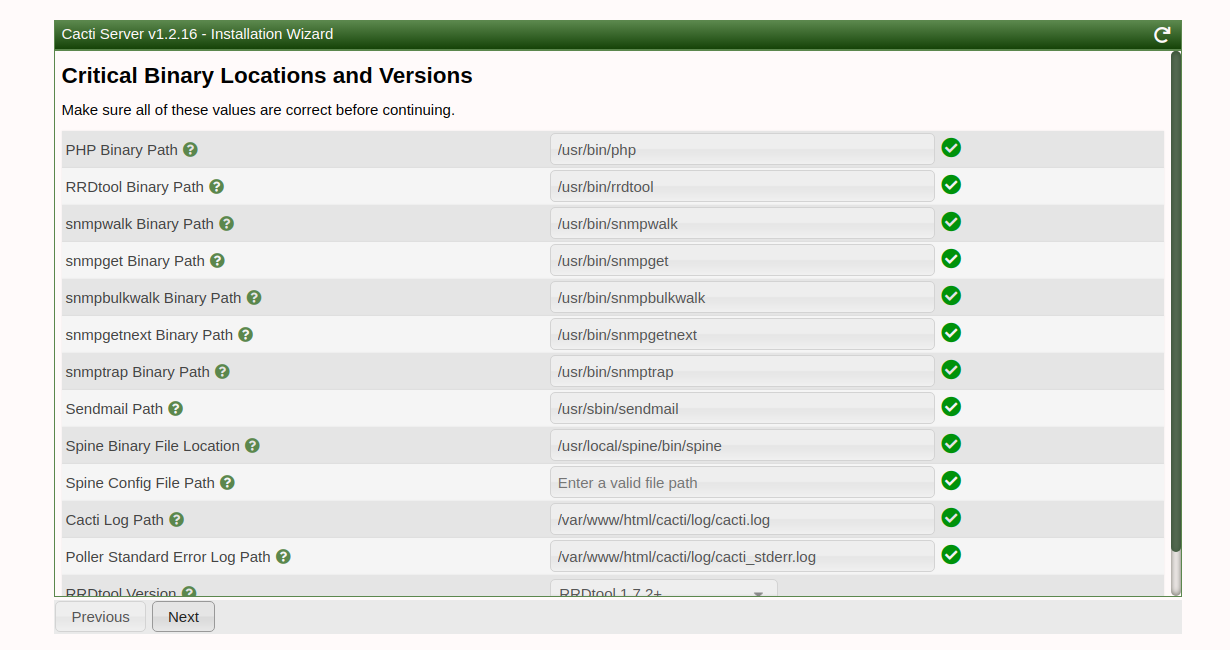Focus the /usr/local/spine/bin/spine input field
1230x650 pixels.
(742, 446)
